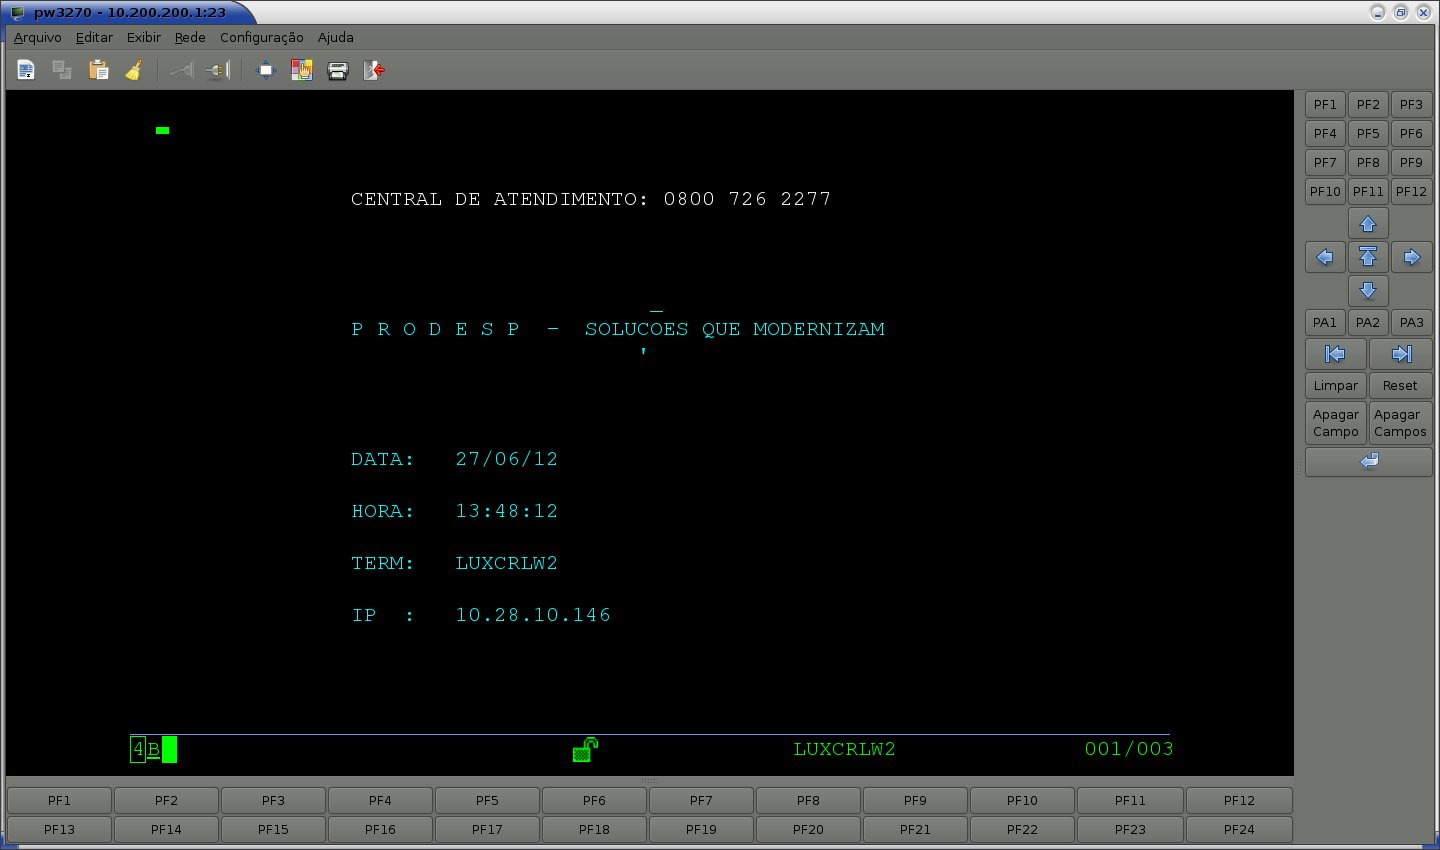Open the Ajuda menu

pos(336,37)
